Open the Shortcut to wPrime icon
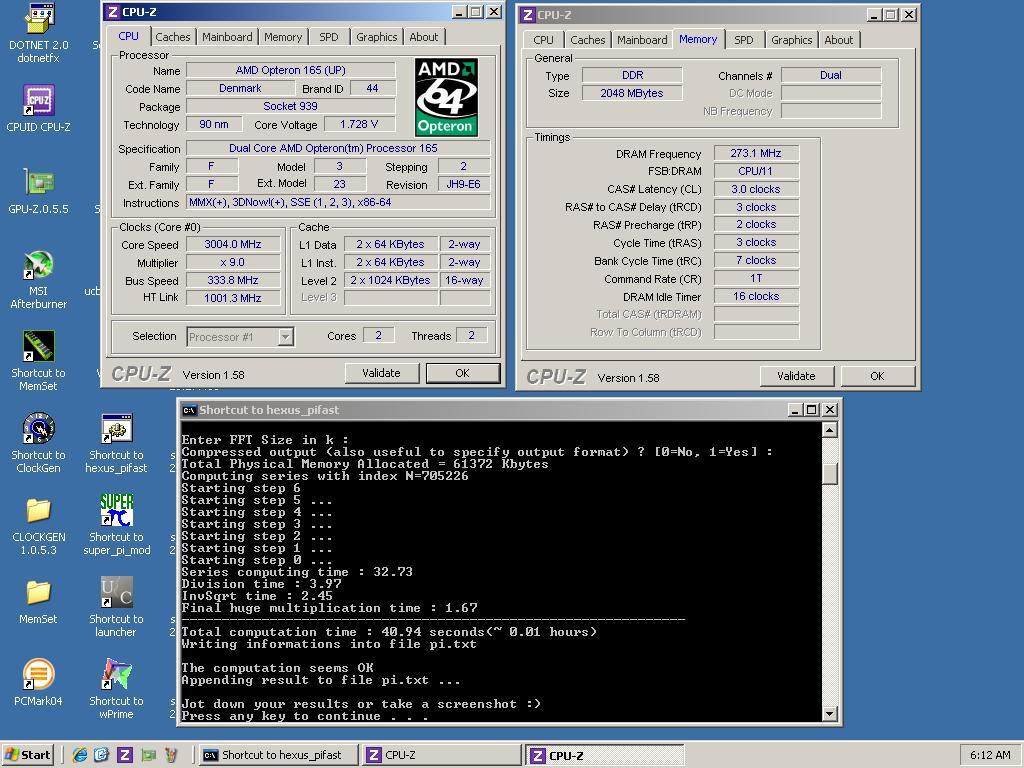 coord(116,690)
